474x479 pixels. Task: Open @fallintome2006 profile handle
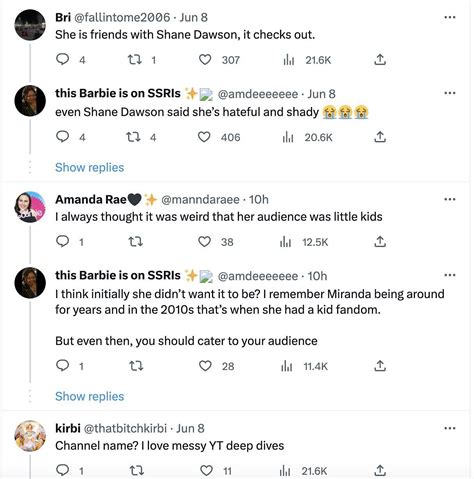coord(122,17)
